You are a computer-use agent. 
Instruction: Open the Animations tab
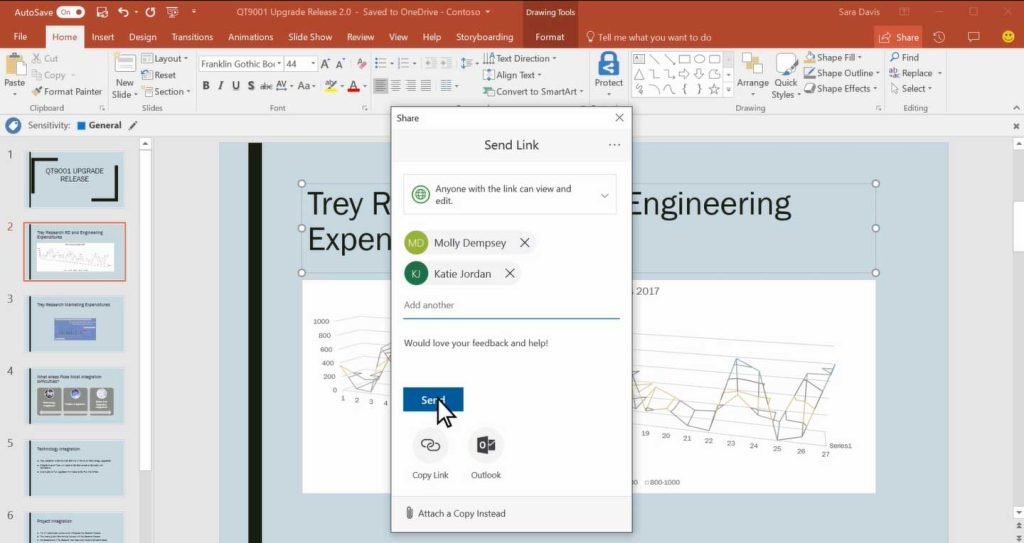pyautogui.click(x=250, y=37)
